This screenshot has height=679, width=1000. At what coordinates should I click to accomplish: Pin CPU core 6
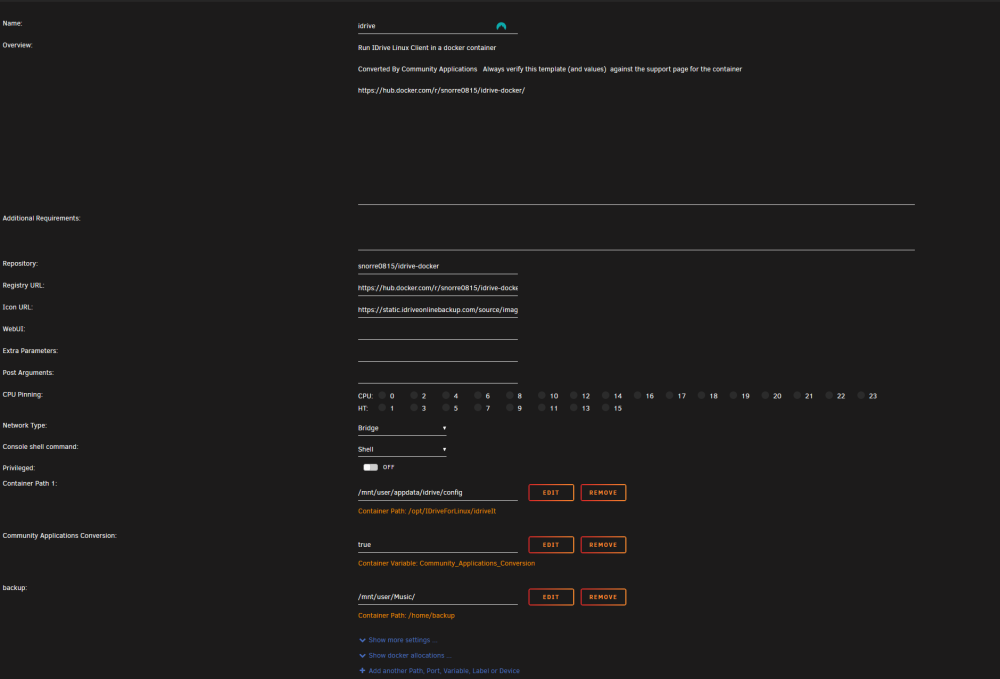(x=478, y=395)
